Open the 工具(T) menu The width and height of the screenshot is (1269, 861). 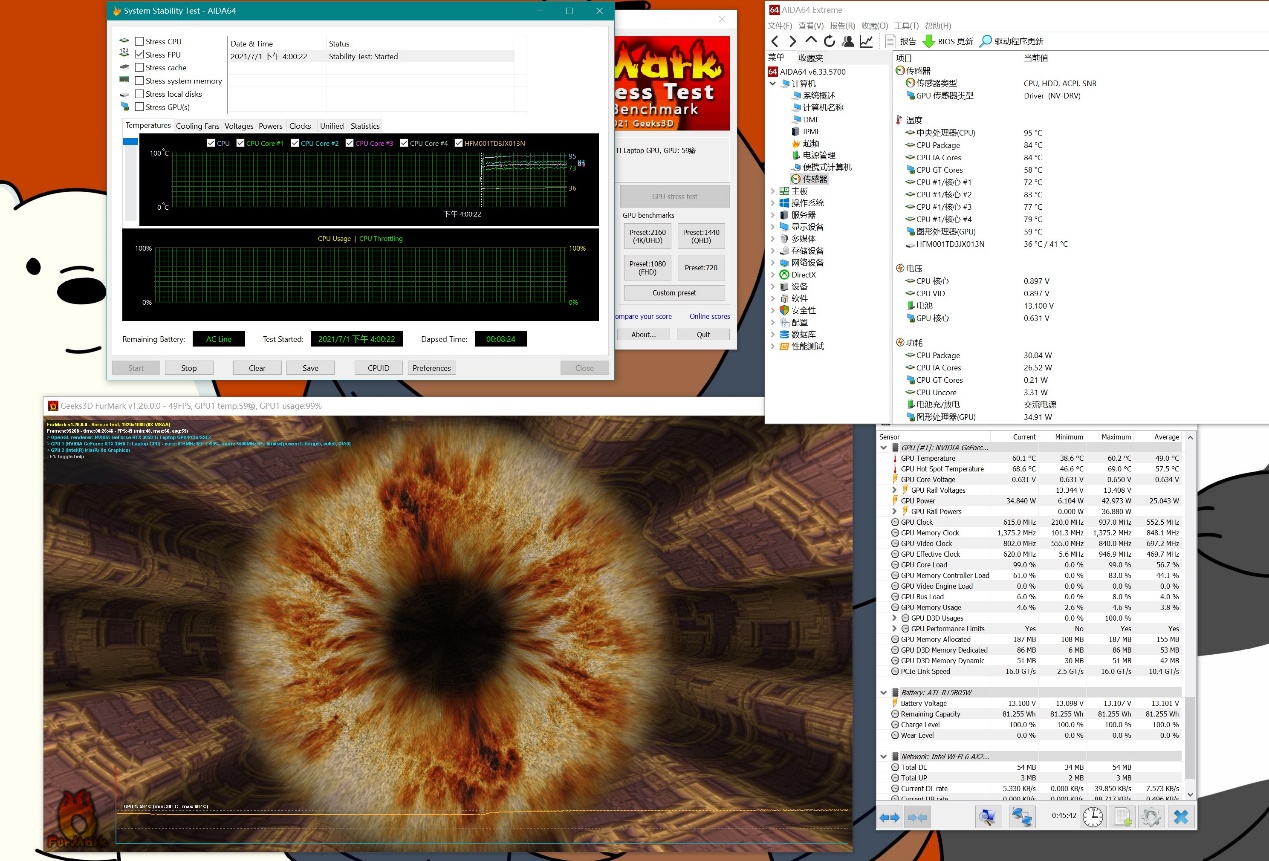(906, 25)
